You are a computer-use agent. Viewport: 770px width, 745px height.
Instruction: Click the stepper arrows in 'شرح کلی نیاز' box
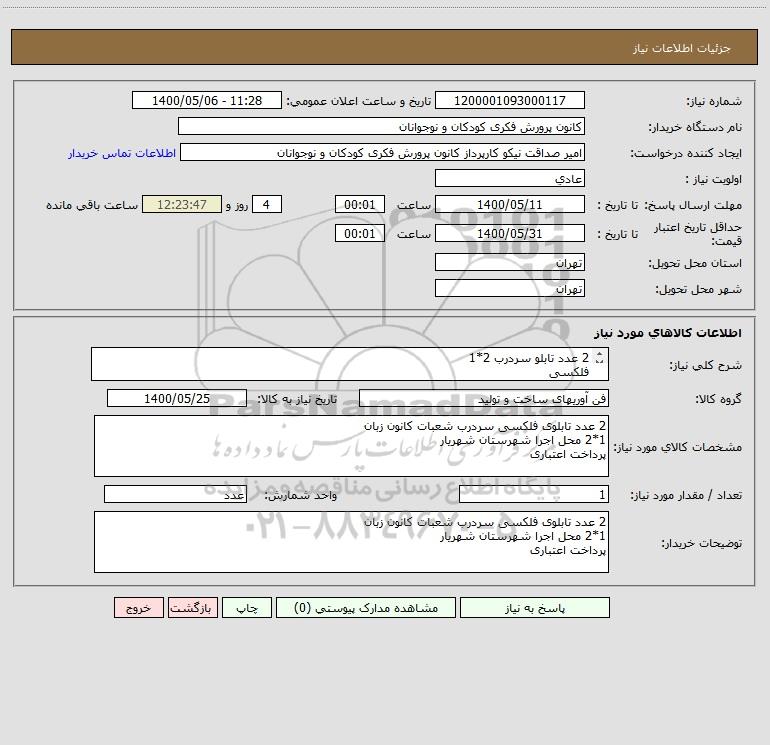(599, 358)
